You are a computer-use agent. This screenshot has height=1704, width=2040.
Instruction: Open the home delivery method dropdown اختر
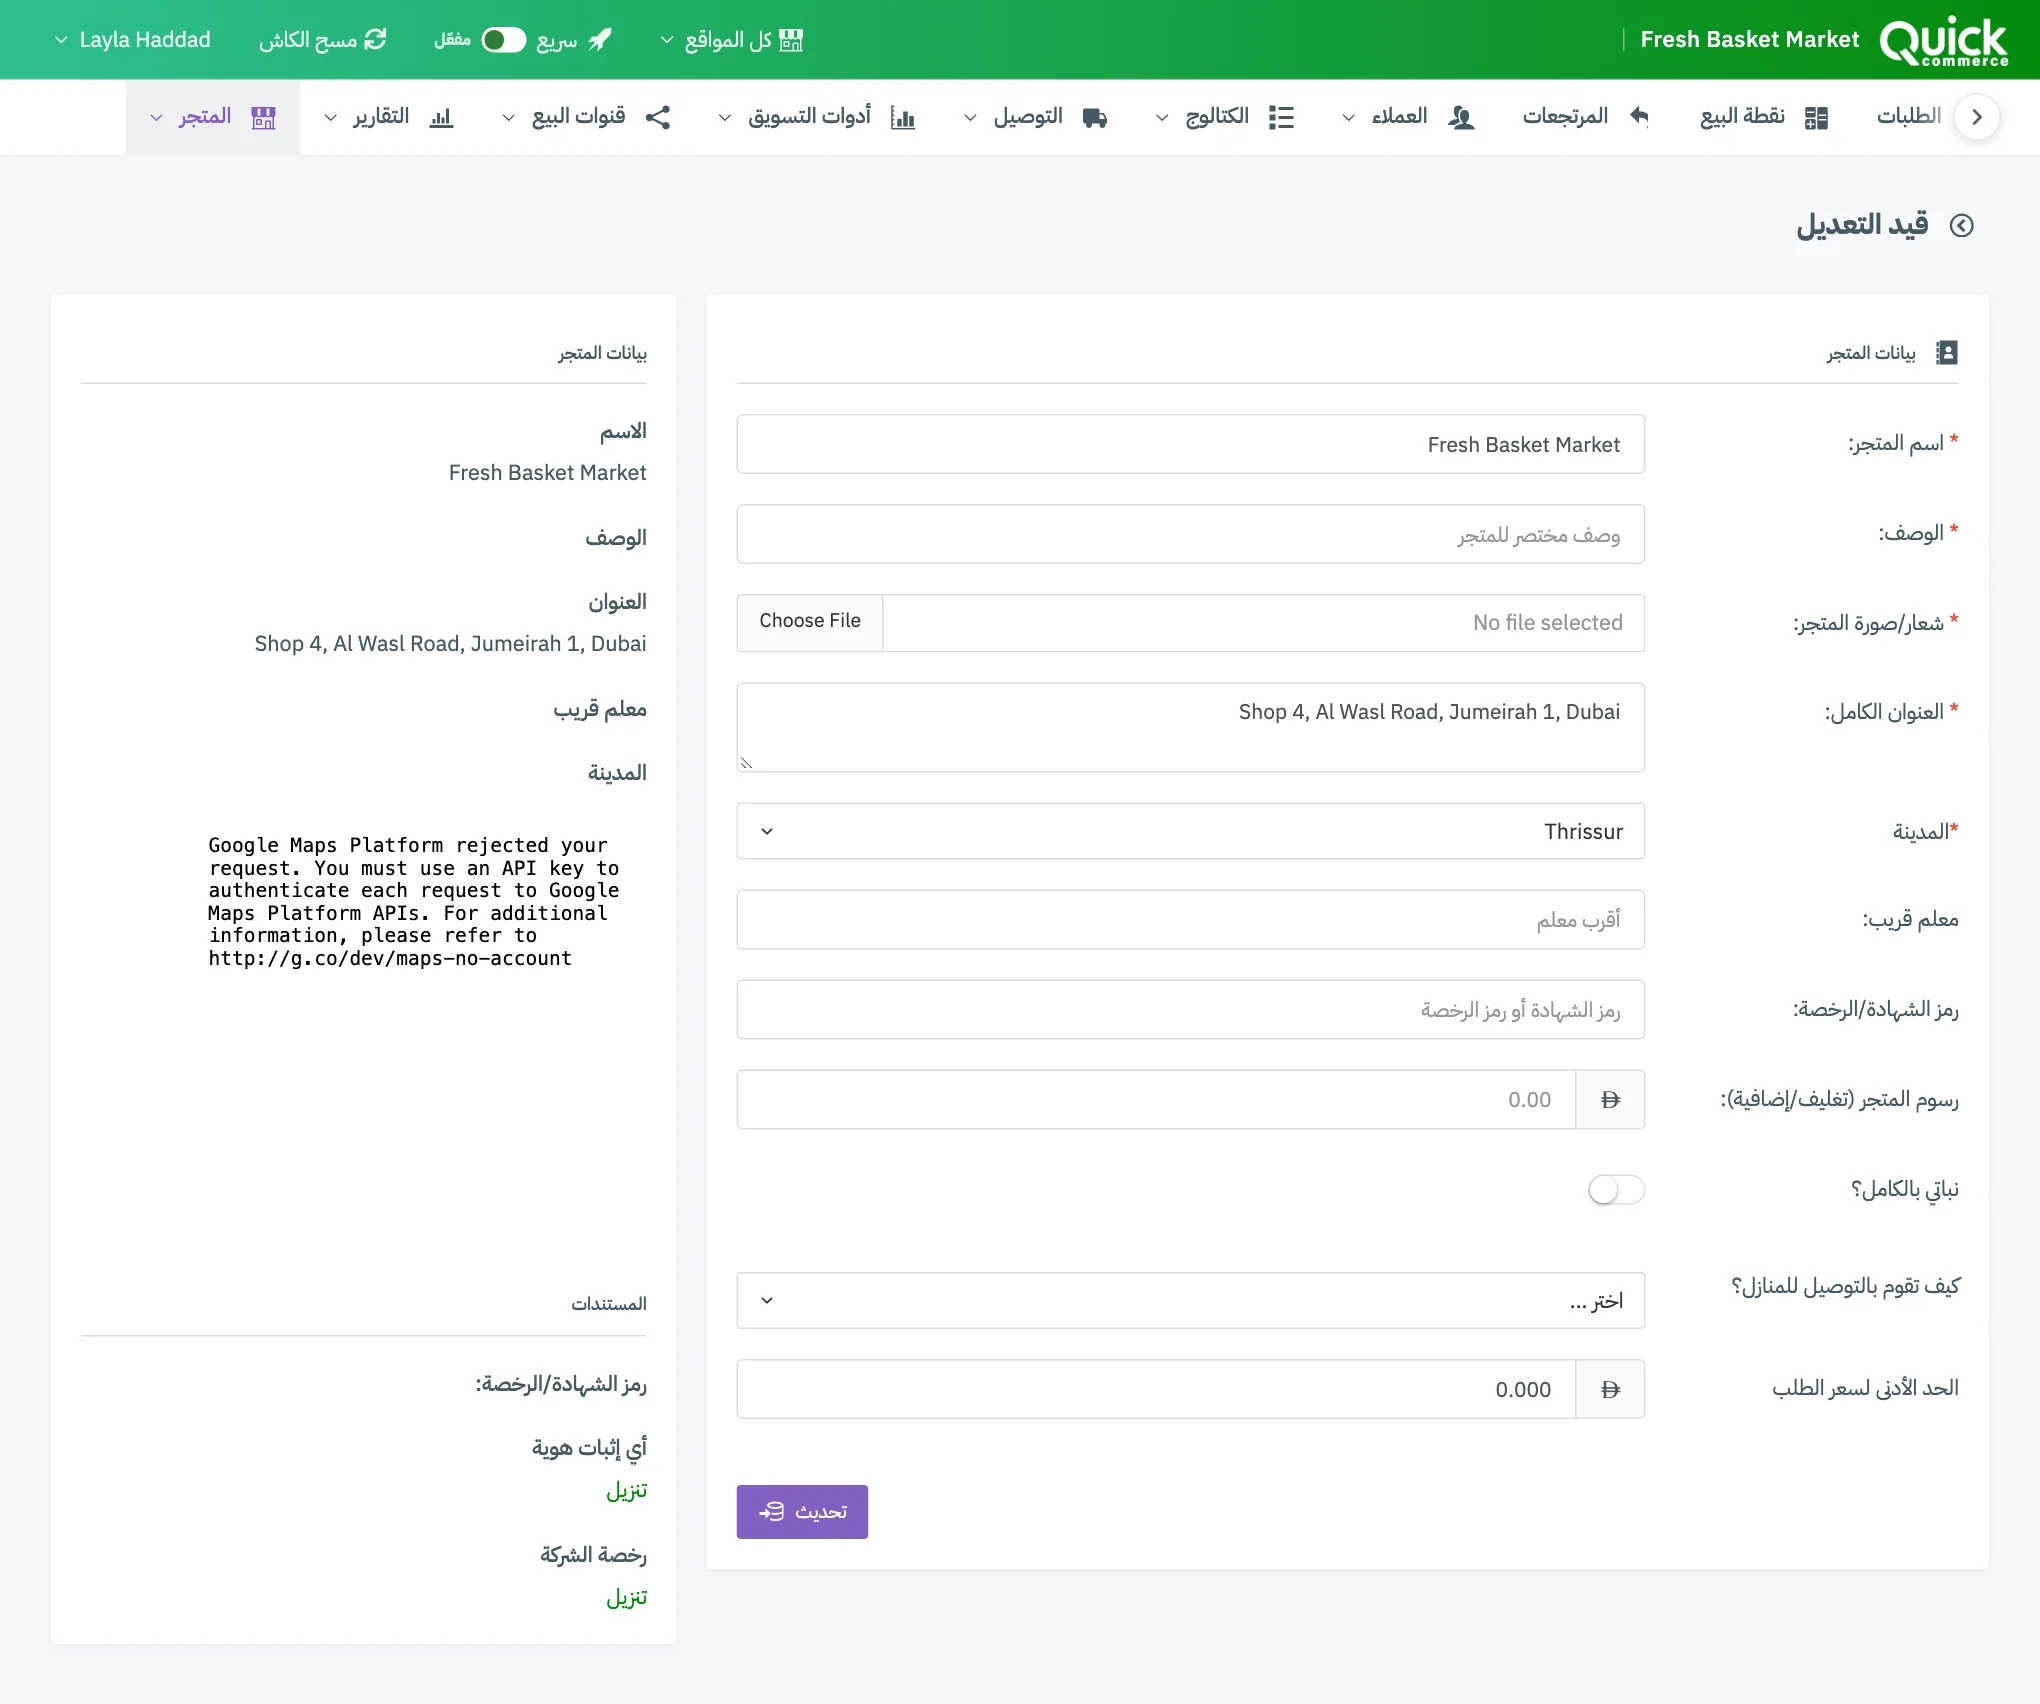pos(1190,1300)
